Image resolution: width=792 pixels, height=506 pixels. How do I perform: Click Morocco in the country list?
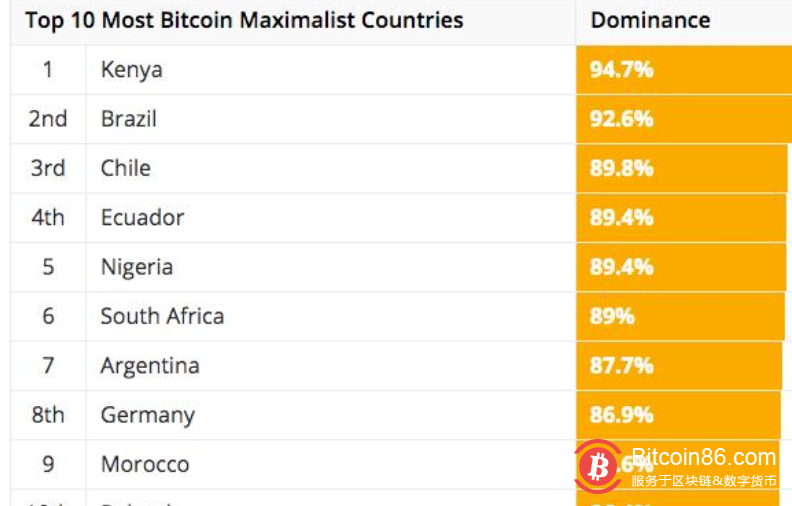click(x=144, y=464)
